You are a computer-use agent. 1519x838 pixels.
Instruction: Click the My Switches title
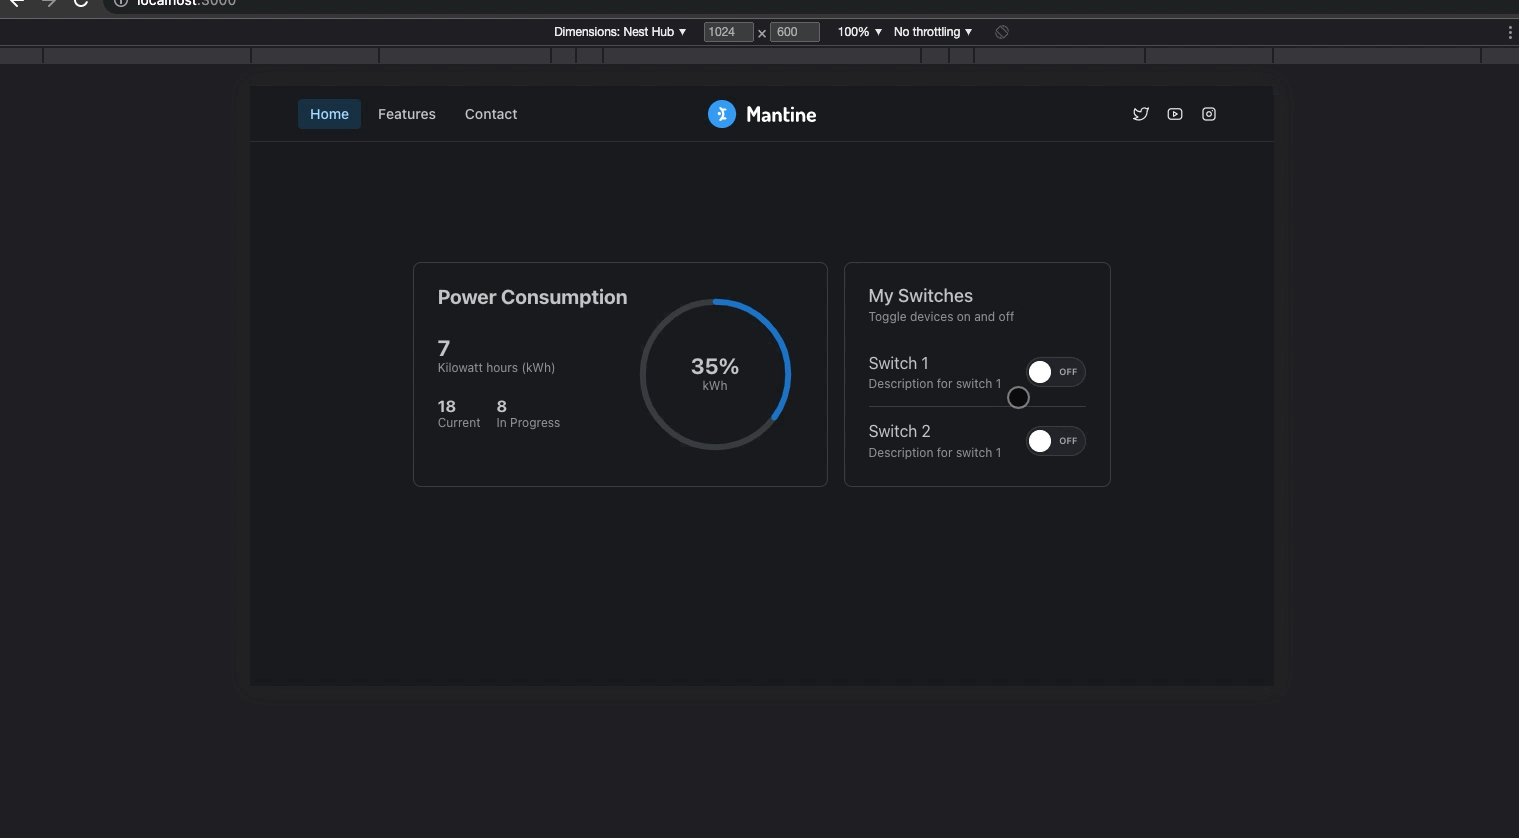coord(920,296)
